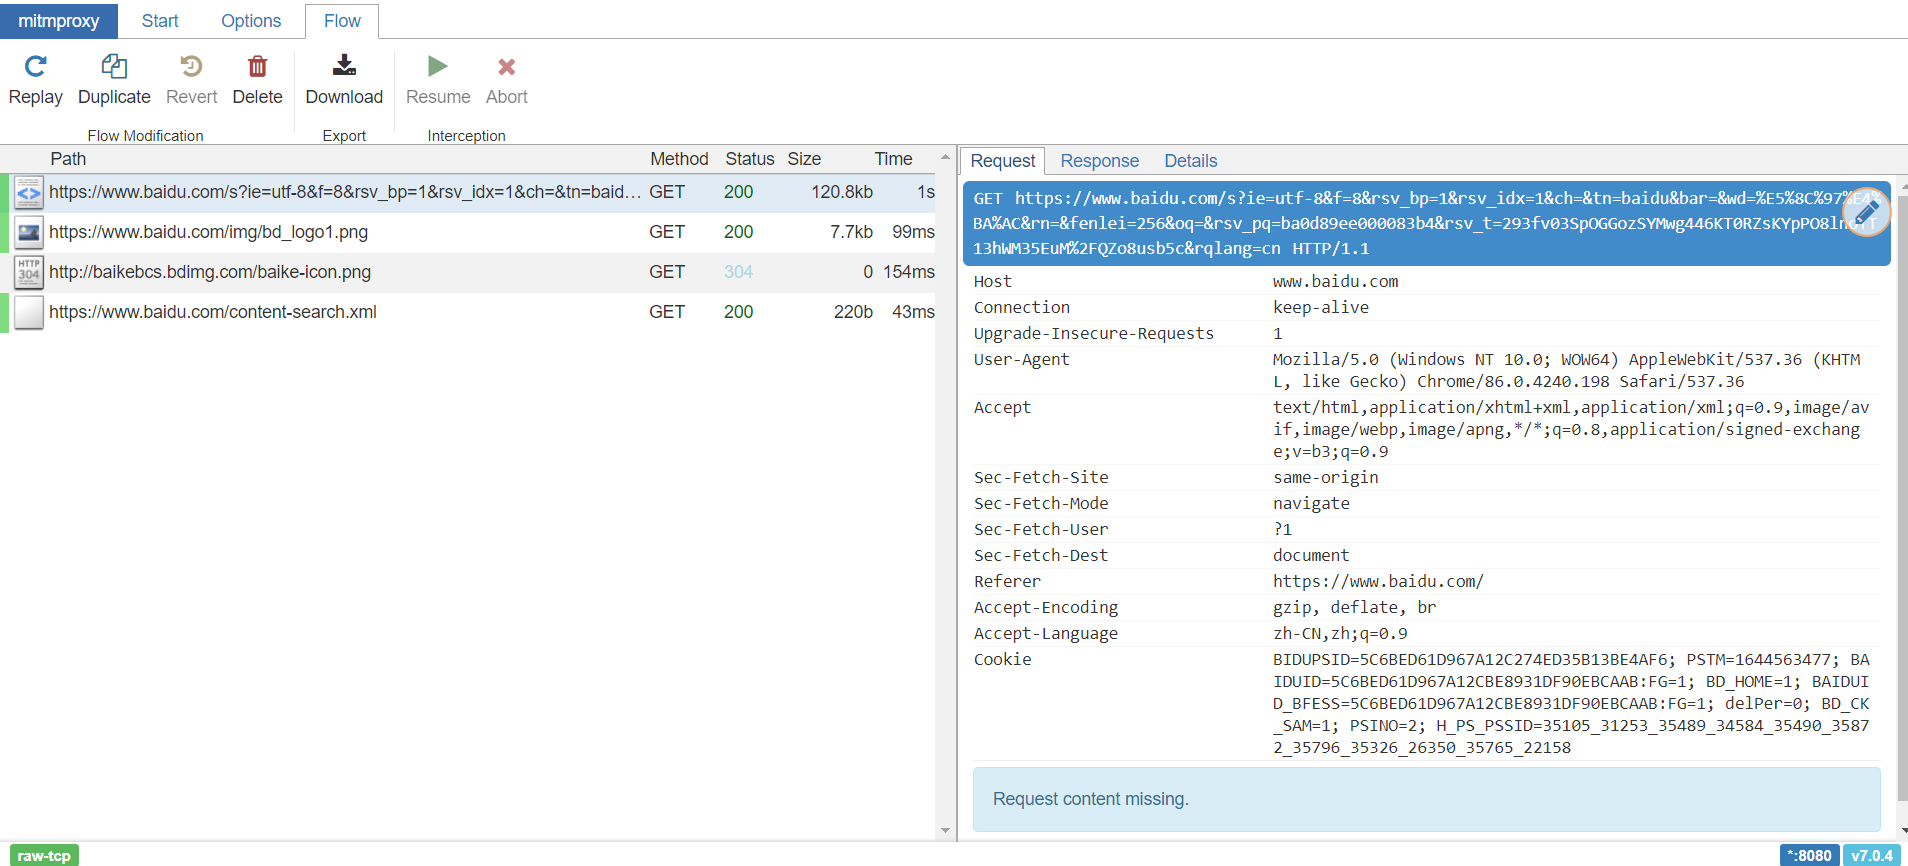Click the GET request URL line
This screenshot has width=1908, height=866.
click(1427, 223)
